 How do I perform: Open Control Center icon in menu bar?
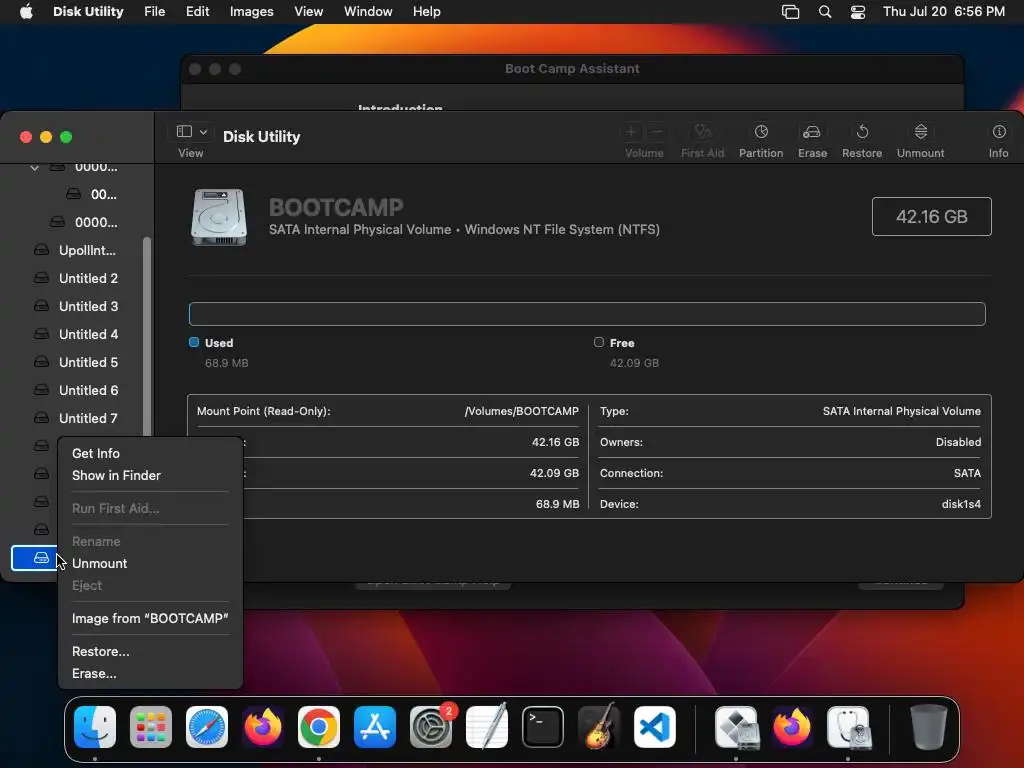pos(858,12)
